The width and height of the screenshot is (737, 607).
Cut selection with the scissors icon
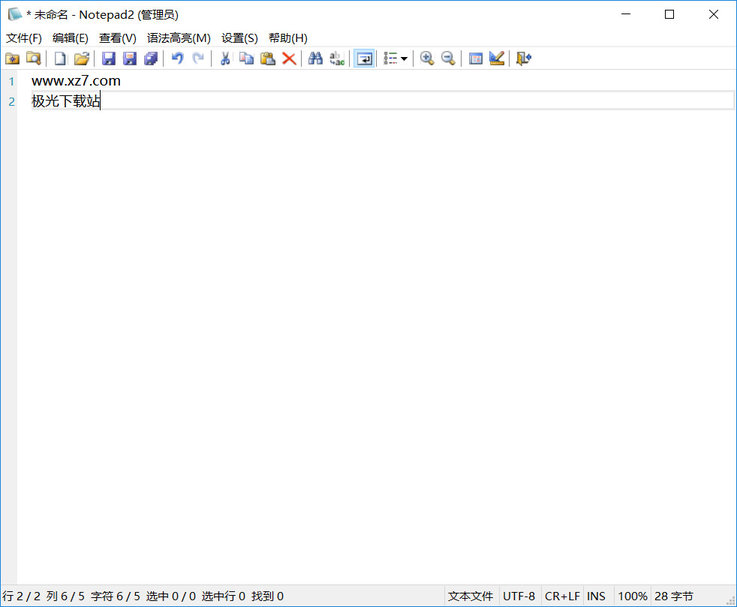[225, 59]
